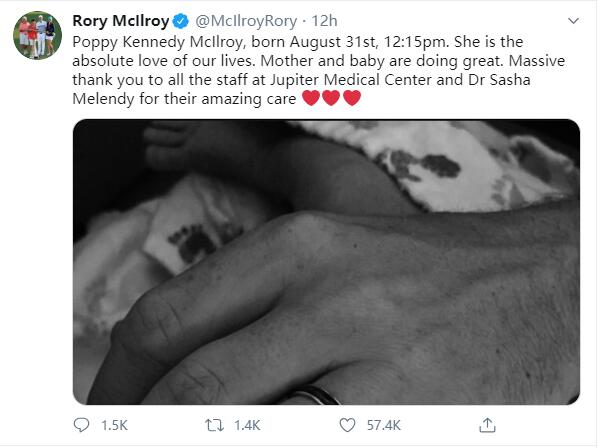Open the Rory McIlroy display name link
The image size is (598, 448).
121,21
